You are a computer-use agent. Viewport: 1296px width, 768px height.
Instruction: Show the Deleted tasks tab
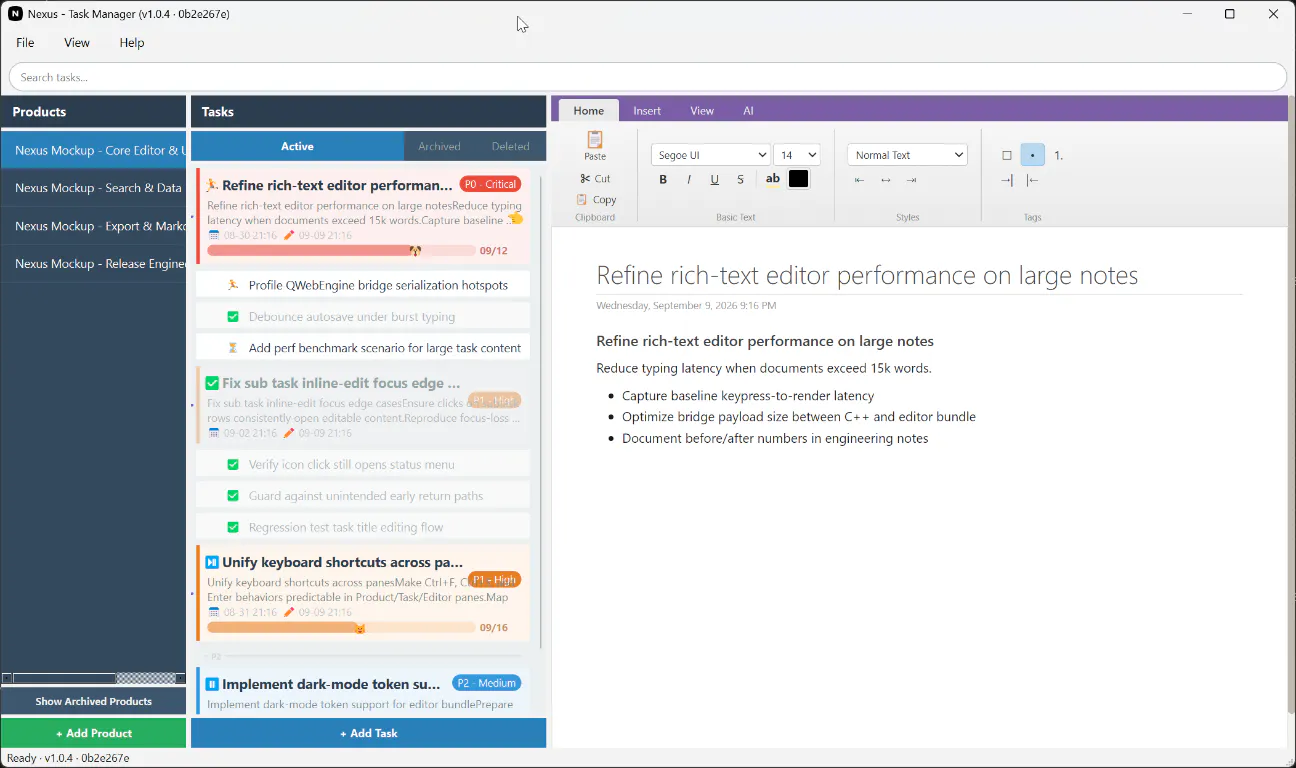tap(510, 146)
